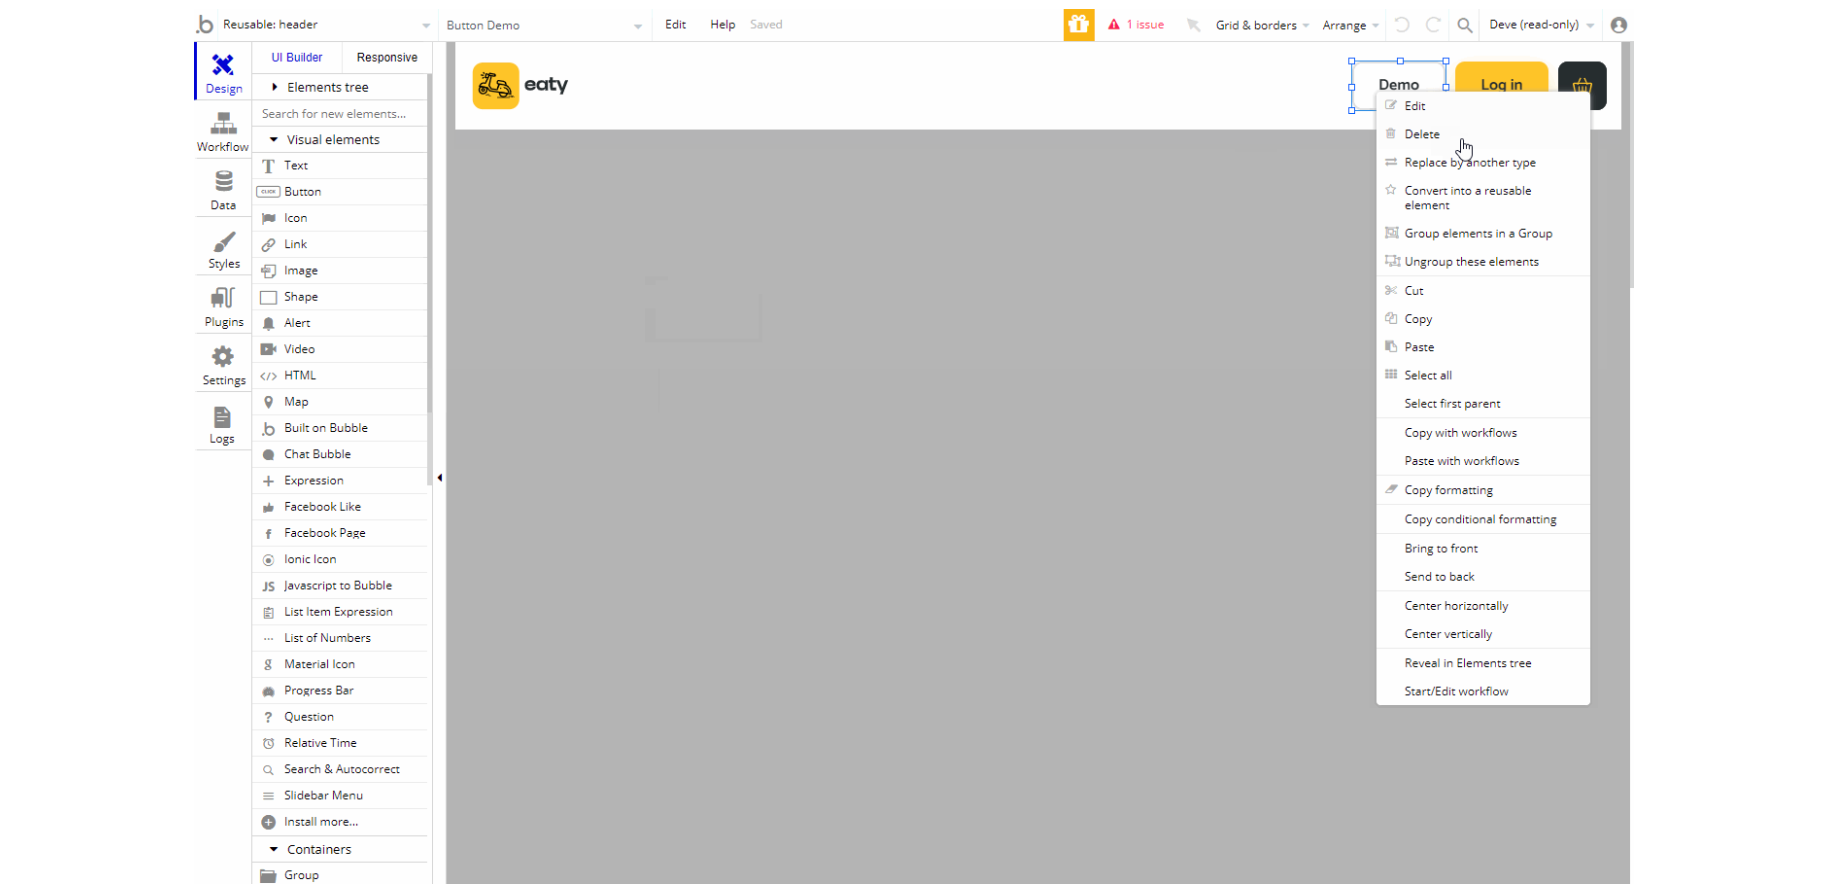Click the Log in button

(1501, 85)
